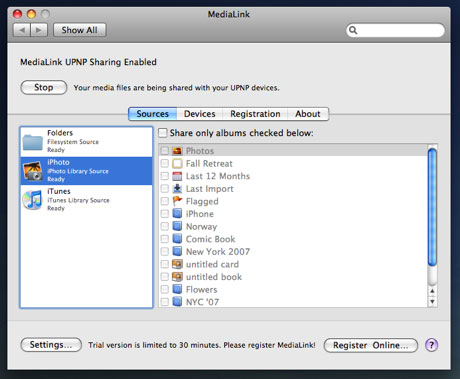This screenshot has width=460, height=379.
Task: Click the Norway album name
Action: [201, 227]
